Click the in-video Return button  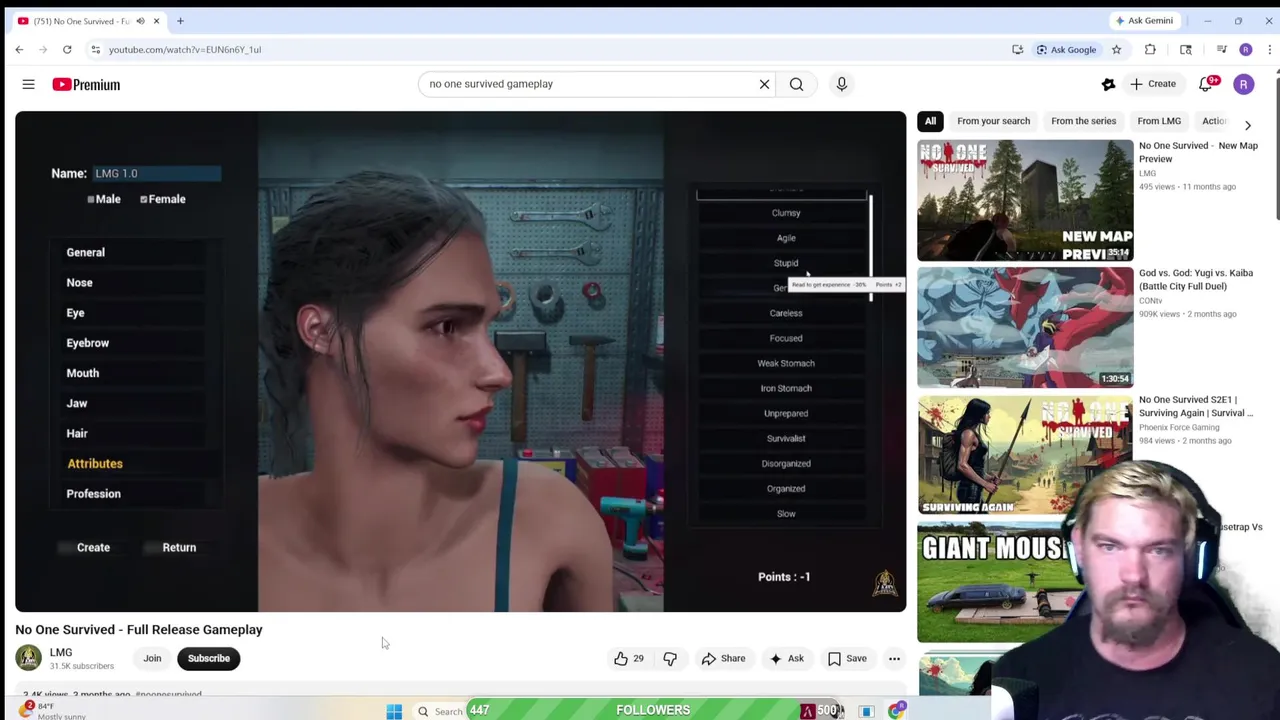(179, 548)
